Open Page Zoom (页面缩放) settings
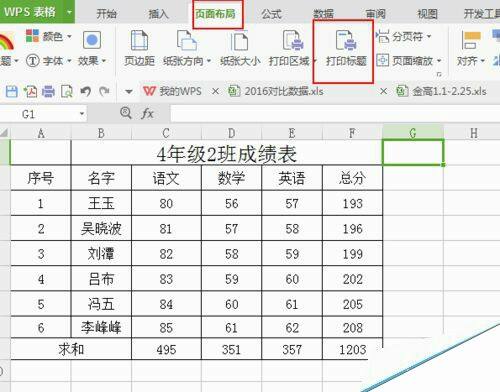500x392 pixels. (409, 61)
